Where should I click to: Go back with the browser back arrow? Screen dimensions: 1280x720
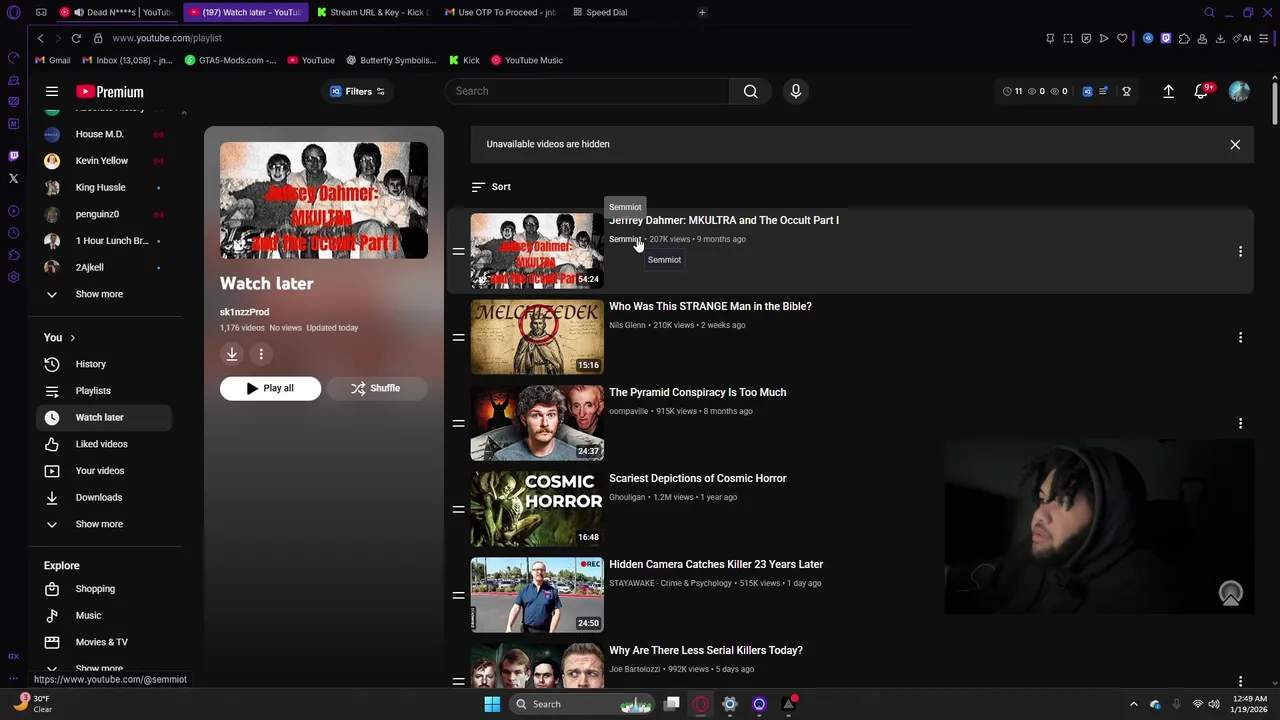click(40, 38)
